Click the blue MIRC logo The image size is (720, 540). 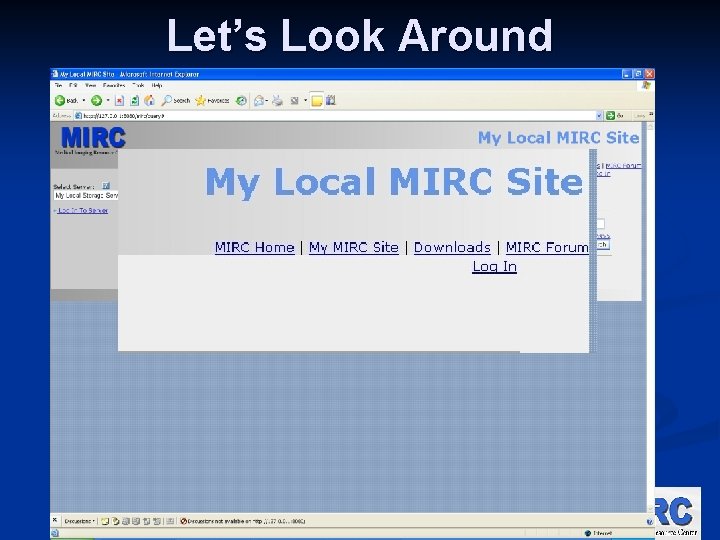coord(93,137)
